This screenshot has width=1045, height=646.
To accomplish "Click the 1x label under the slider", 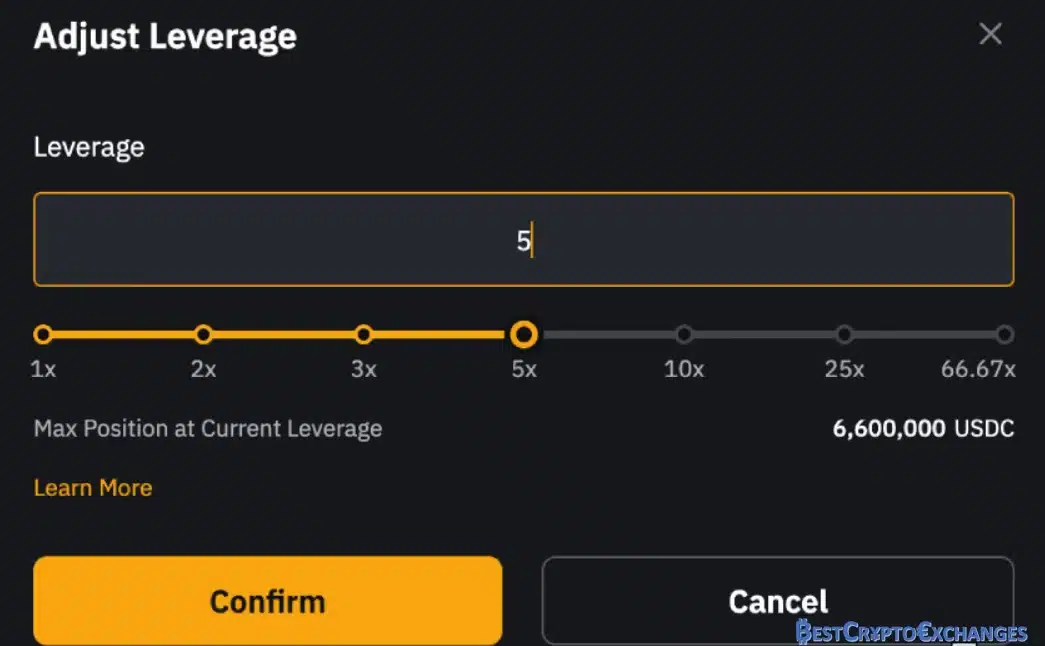I will click(x=43, y=369).
